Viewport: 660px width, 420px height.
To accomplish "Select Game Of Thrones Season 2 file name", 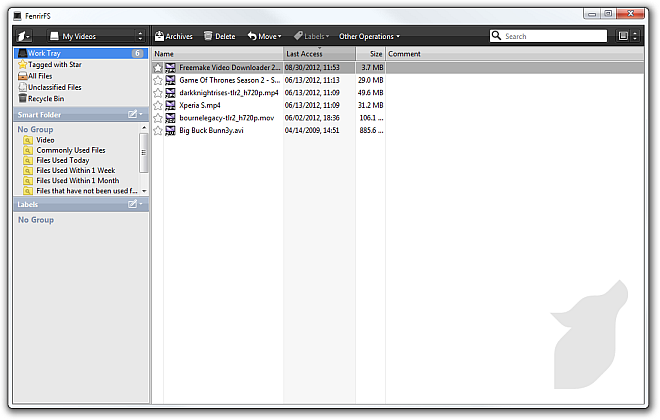I will coord(229,80).
